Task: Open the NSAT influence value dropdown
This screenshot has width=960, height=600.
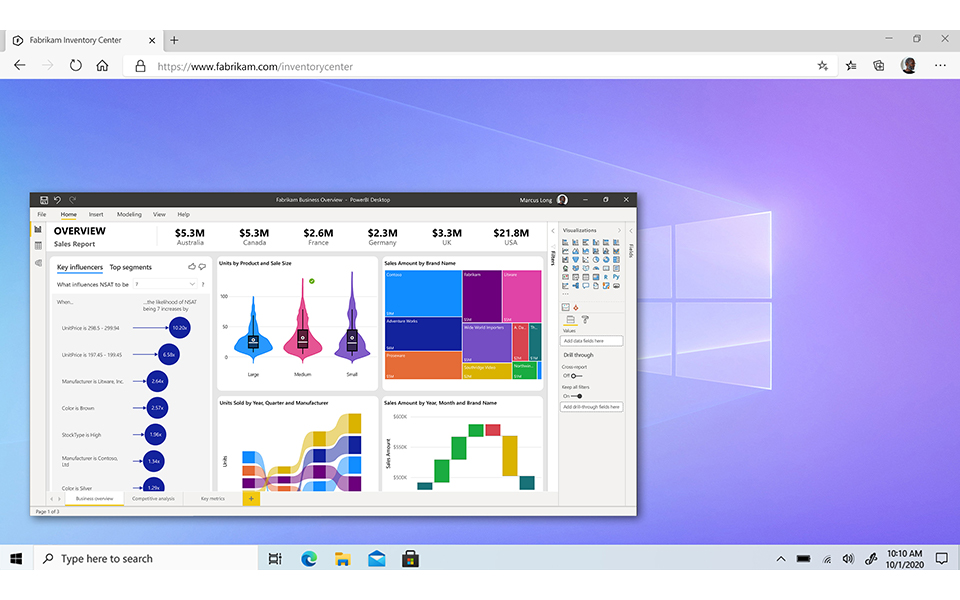Action: pyautogui.click(x=192, y=284)
